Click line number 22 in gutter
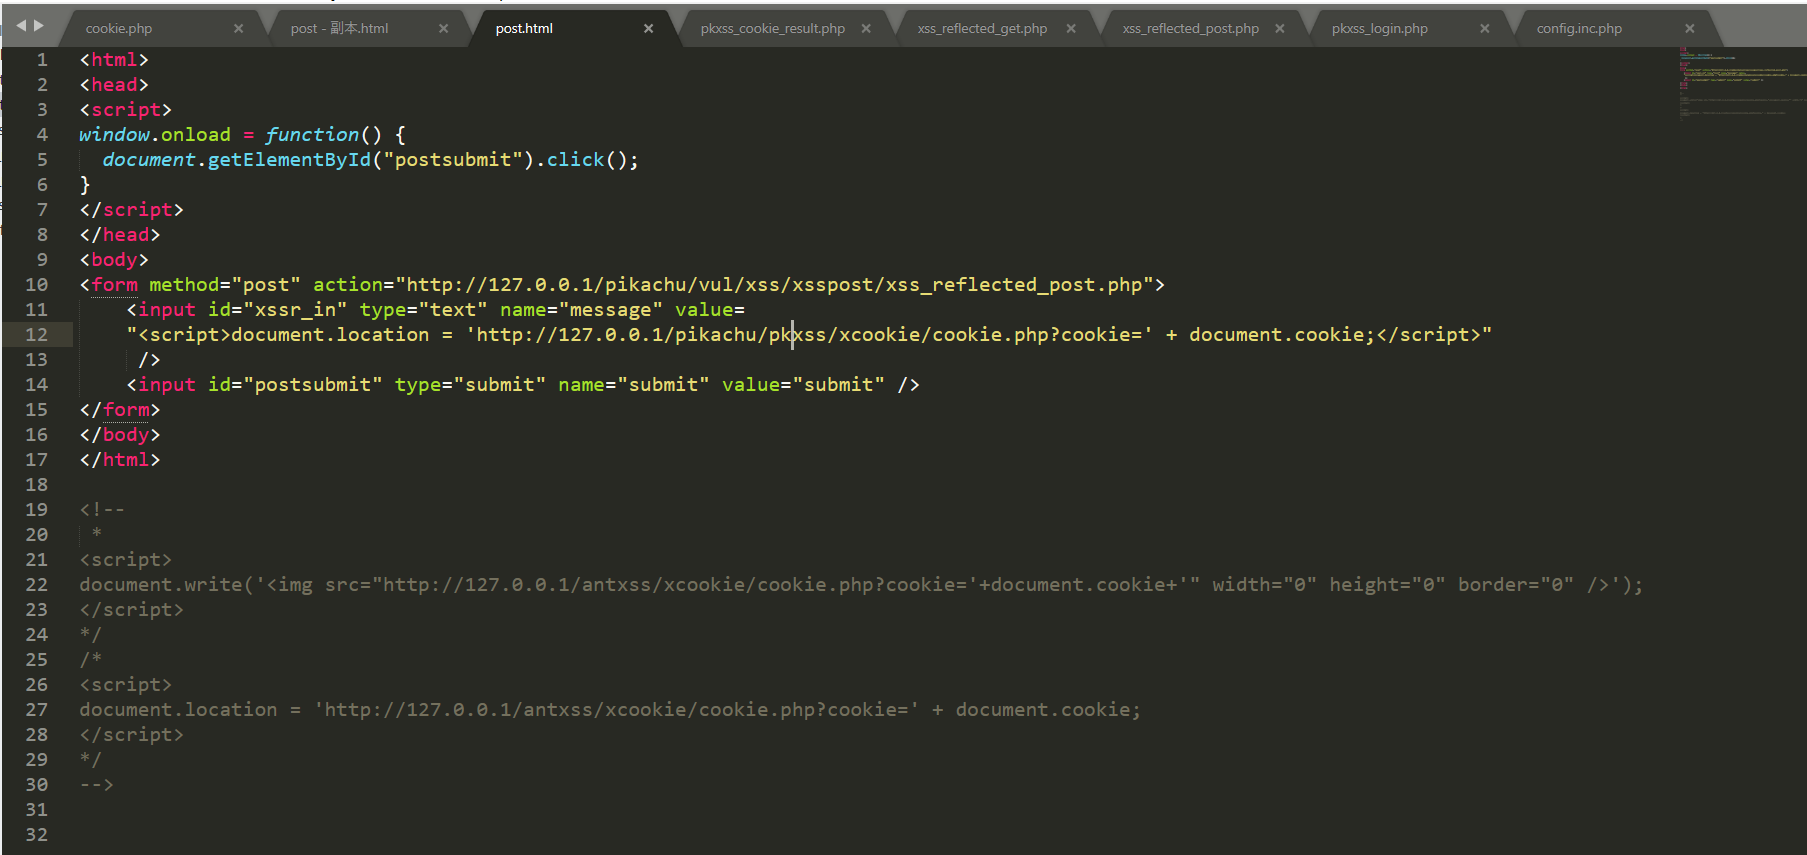The width and height of the screenshot is (1807, 855). (37, 584)
